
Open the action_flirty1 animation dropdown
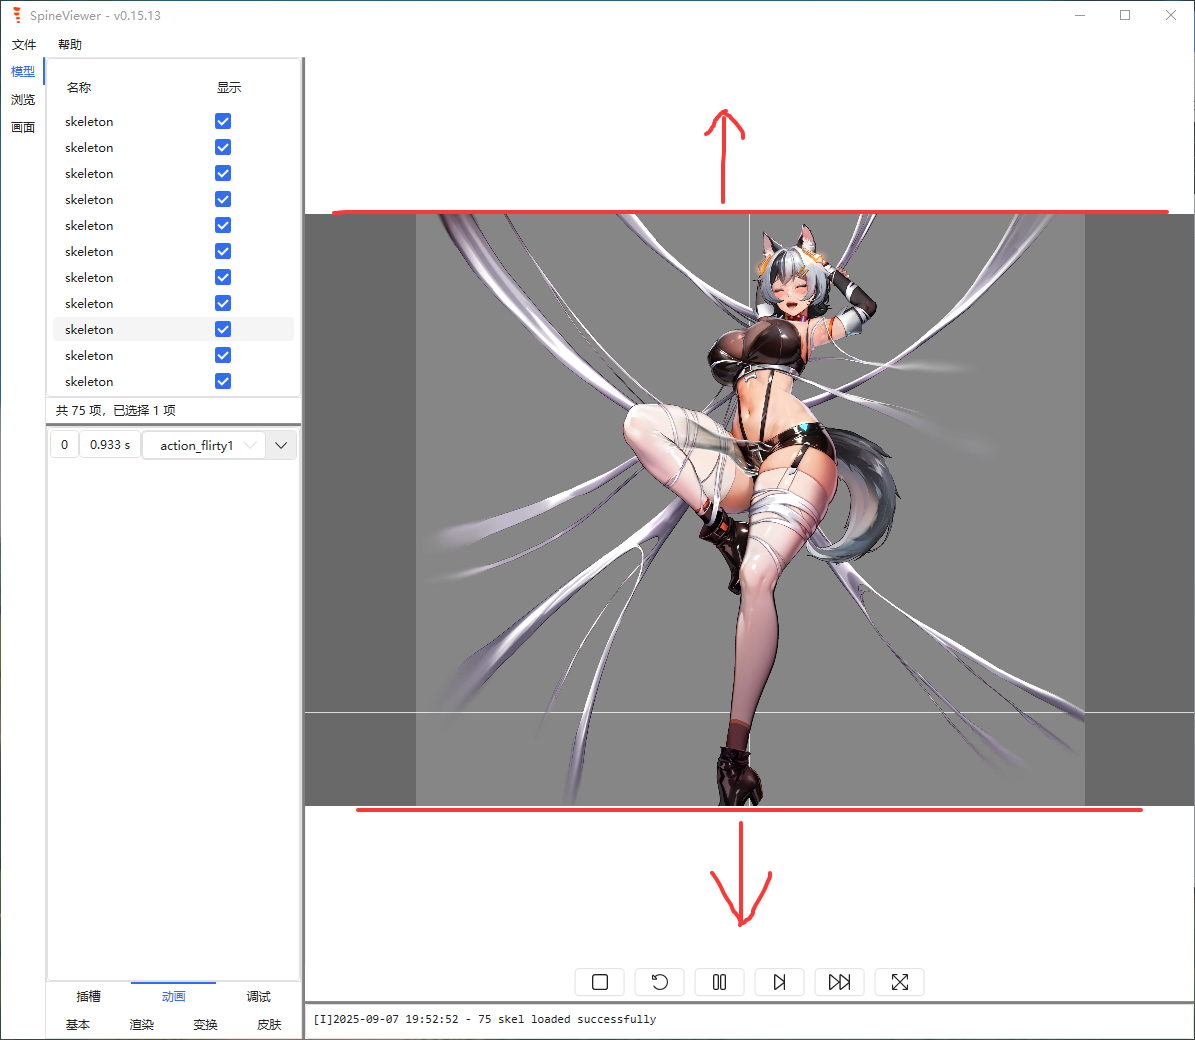[x=203, y=444]
